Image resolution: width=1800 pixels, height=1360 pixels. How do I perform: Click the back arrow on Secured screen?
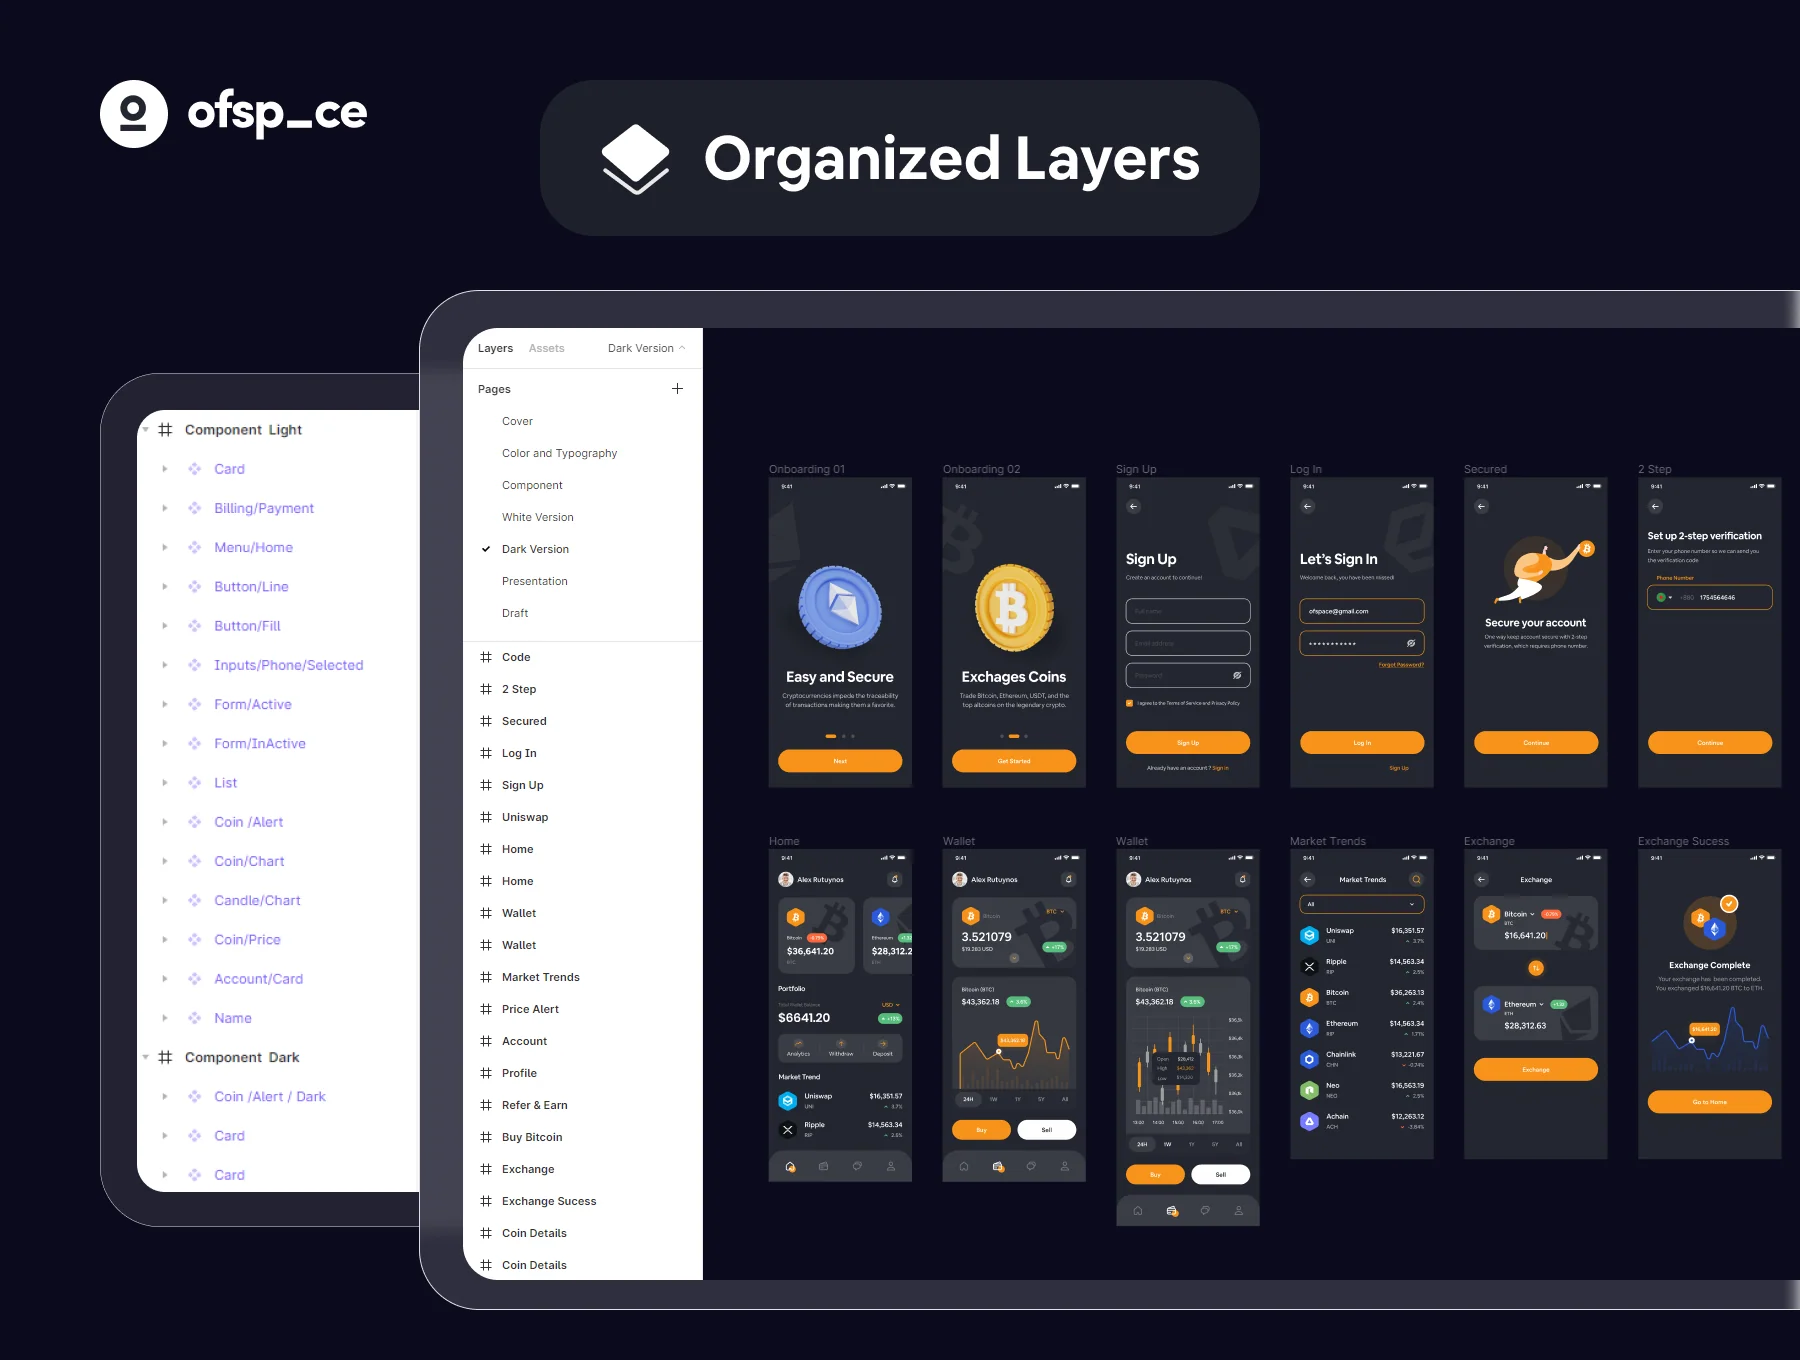[x=1481, y=507]
